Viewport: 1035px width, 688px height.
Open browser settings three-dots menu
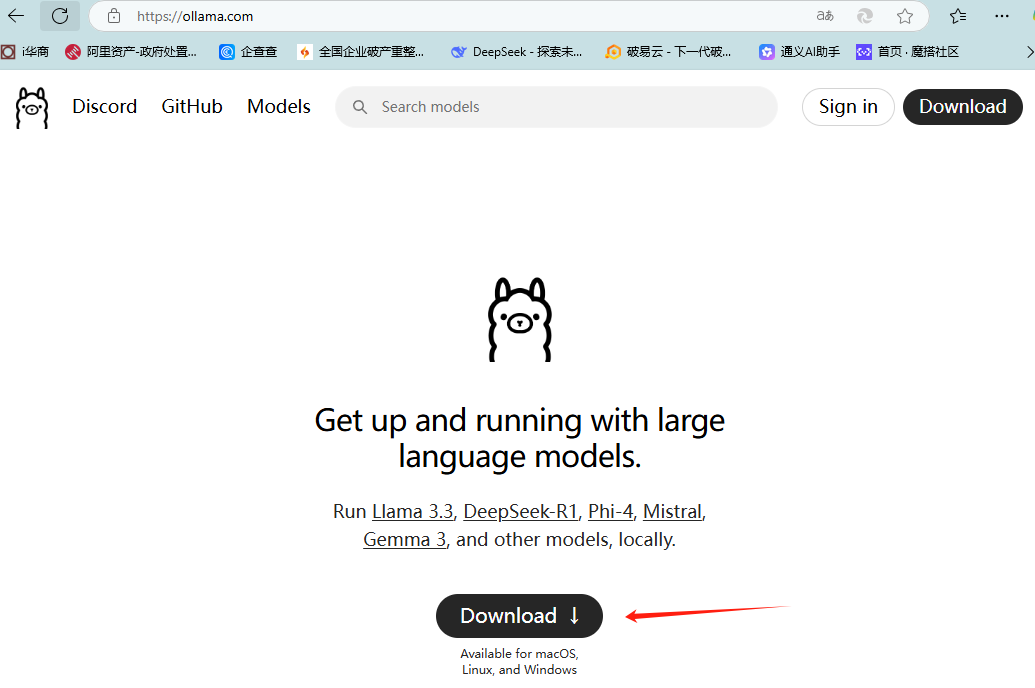click(x=1002, y=16)
